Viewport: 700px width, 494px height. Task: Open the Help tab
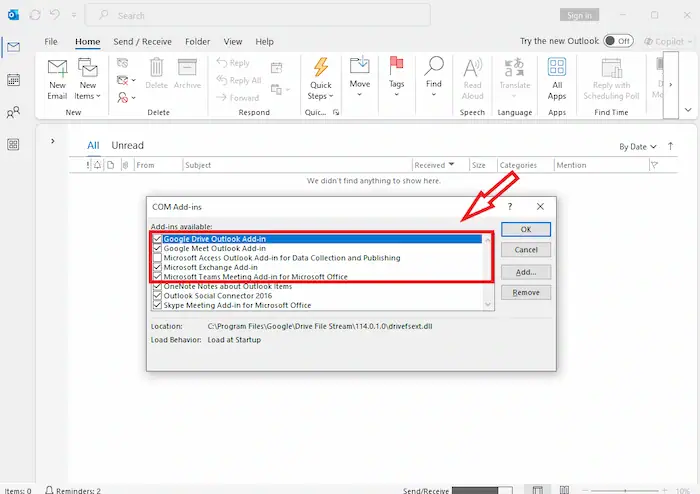264,42
